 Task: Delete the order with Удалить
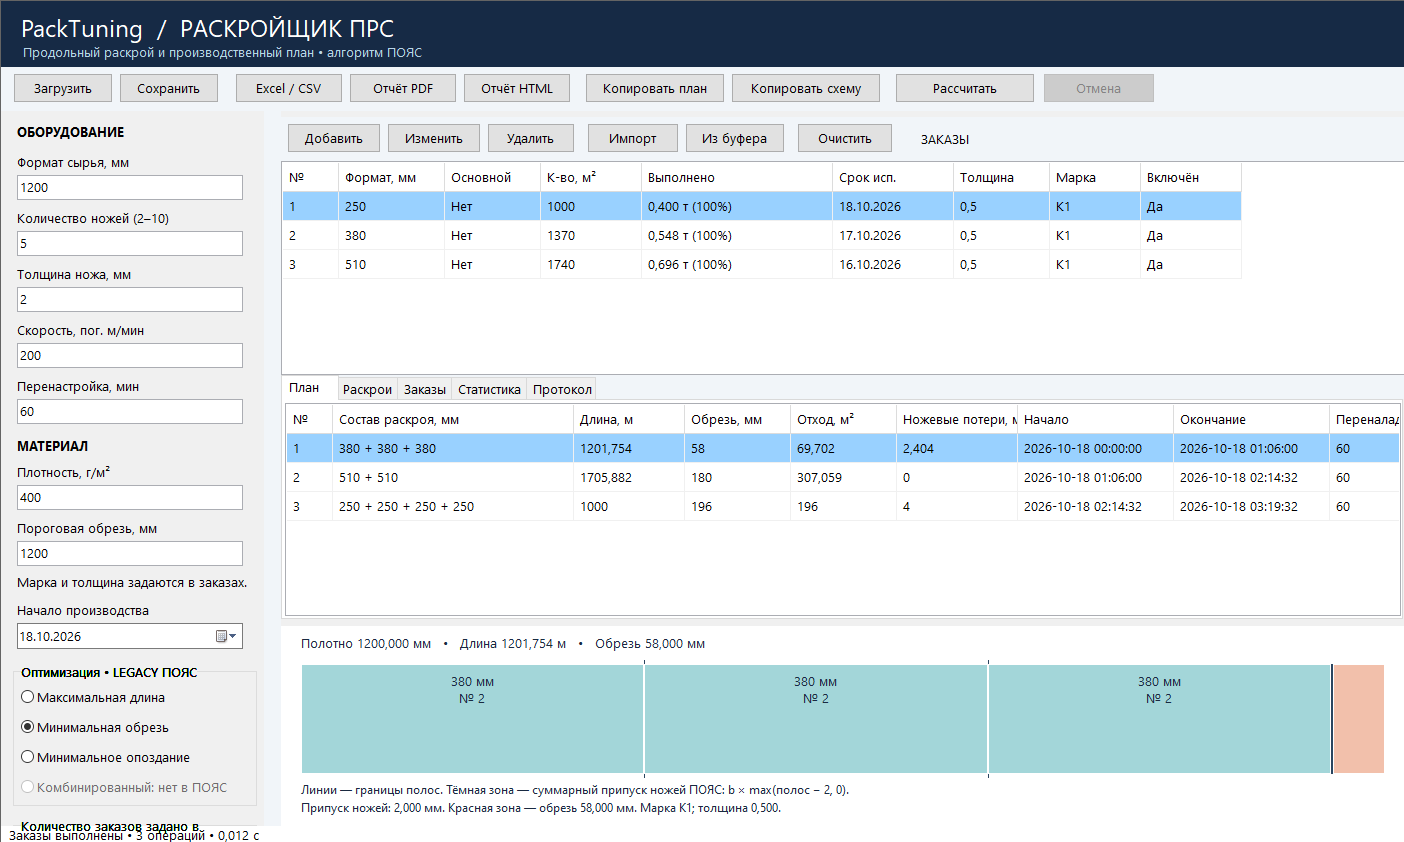[530, 138]
